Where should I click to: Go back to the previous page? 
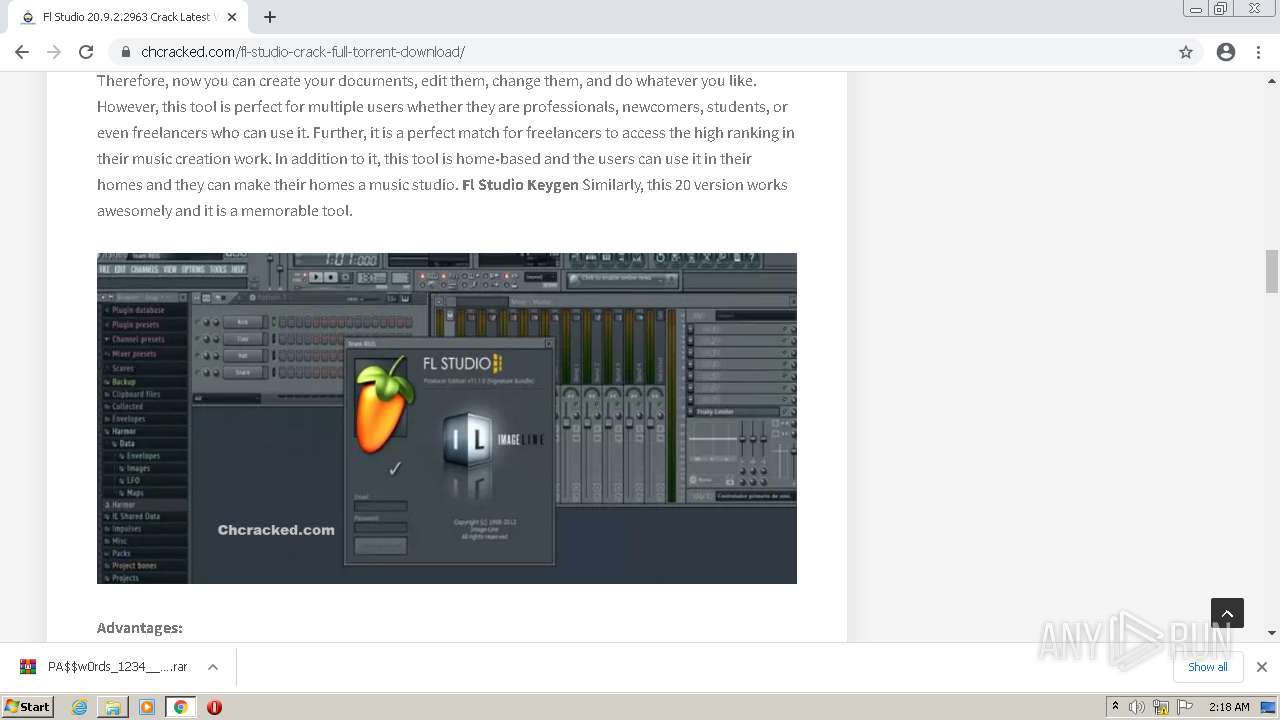pyautogui.click(x=22, y=52)
